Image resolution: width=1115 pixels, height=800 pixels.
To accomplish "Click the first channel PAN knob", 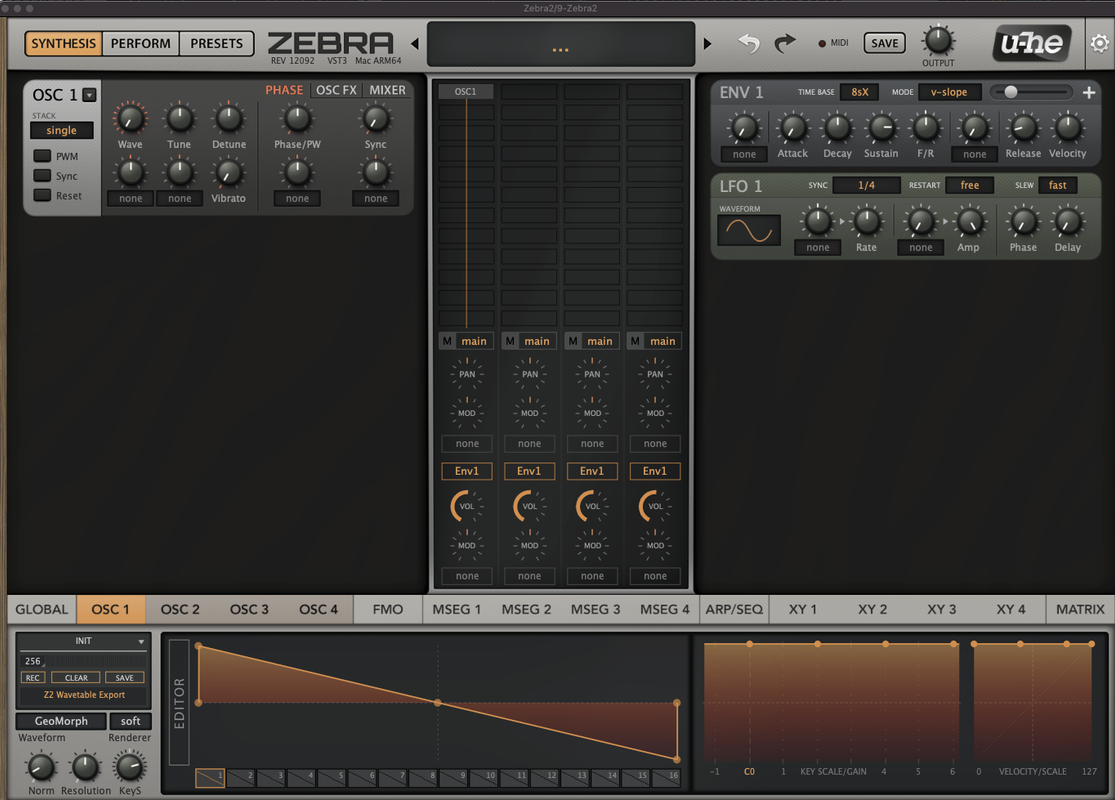I will tap(467, 374).
